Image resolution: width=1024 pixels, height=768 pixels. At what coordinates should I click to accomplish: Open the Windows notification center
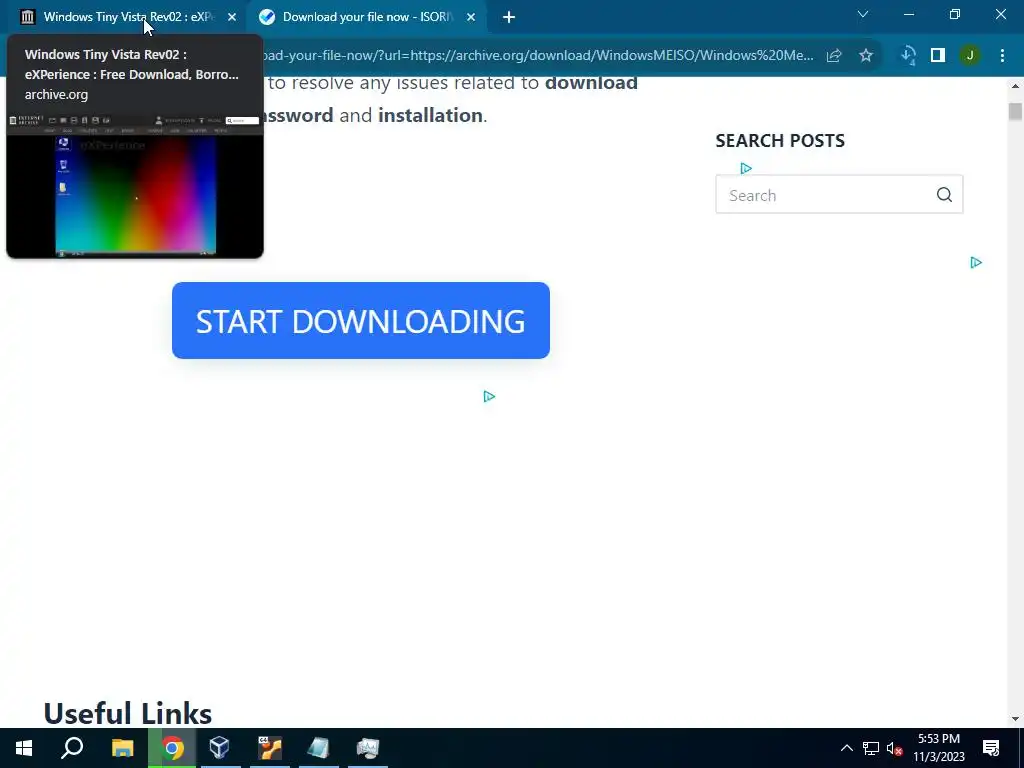coord(991,748)
